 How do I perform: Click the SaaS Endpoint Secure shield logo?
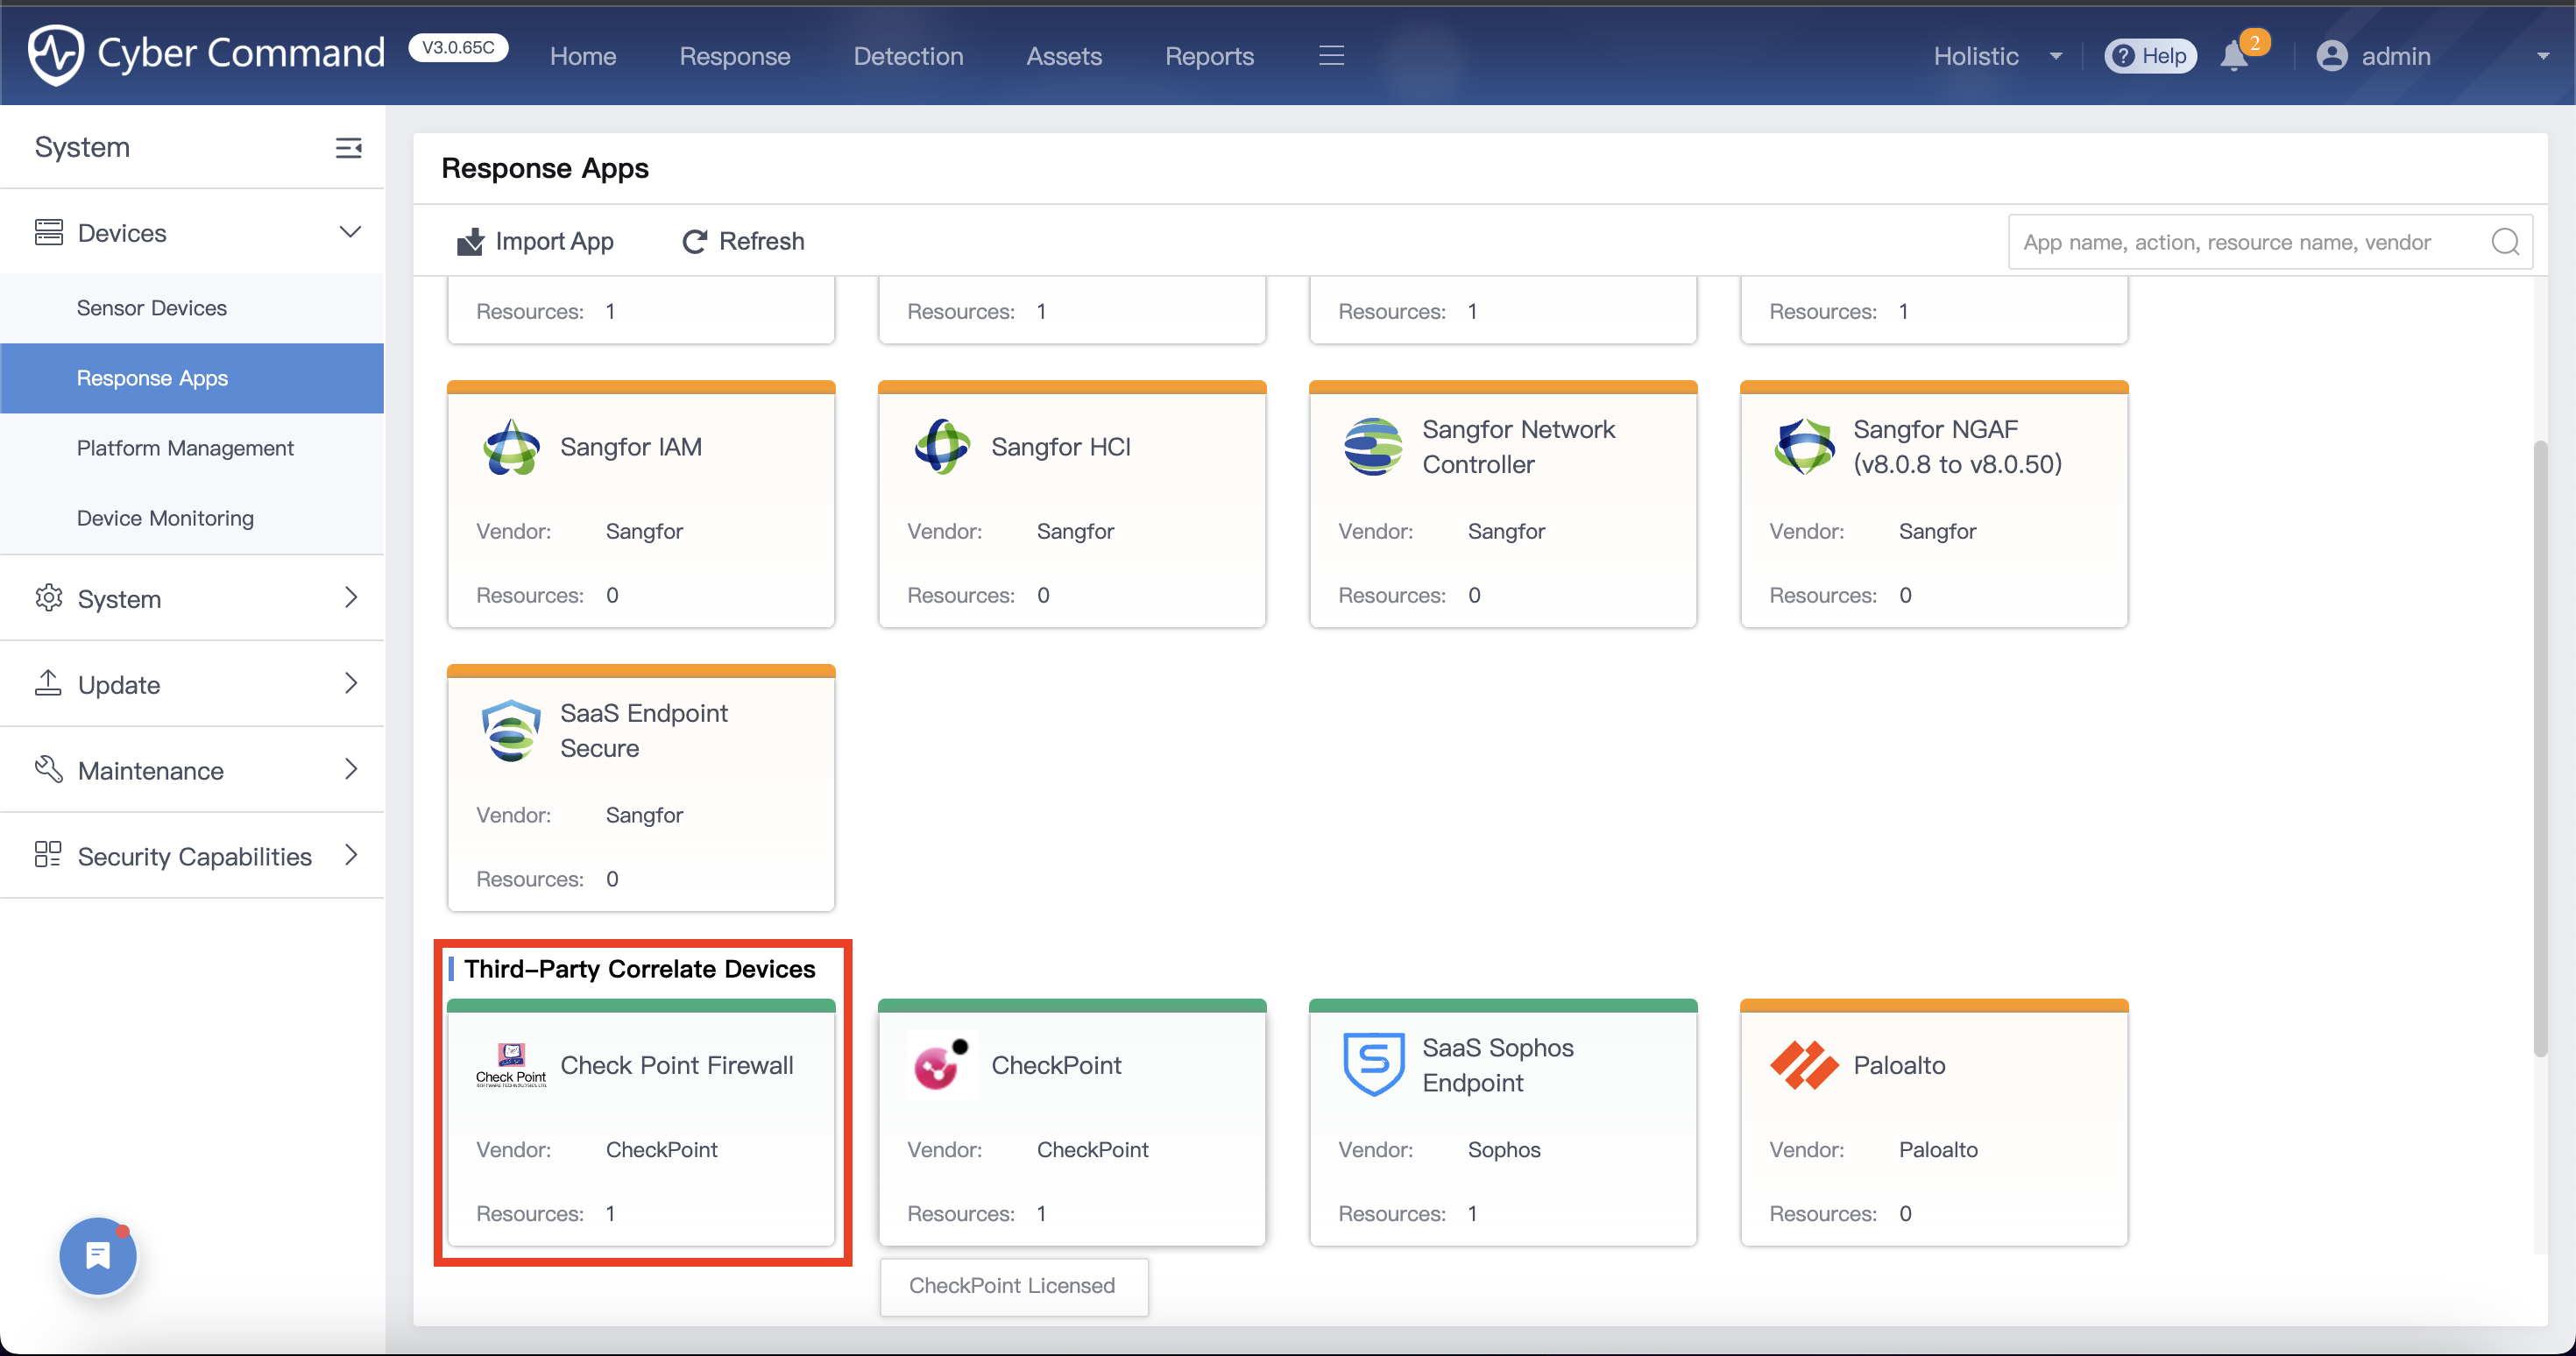(x=511, y=731)
